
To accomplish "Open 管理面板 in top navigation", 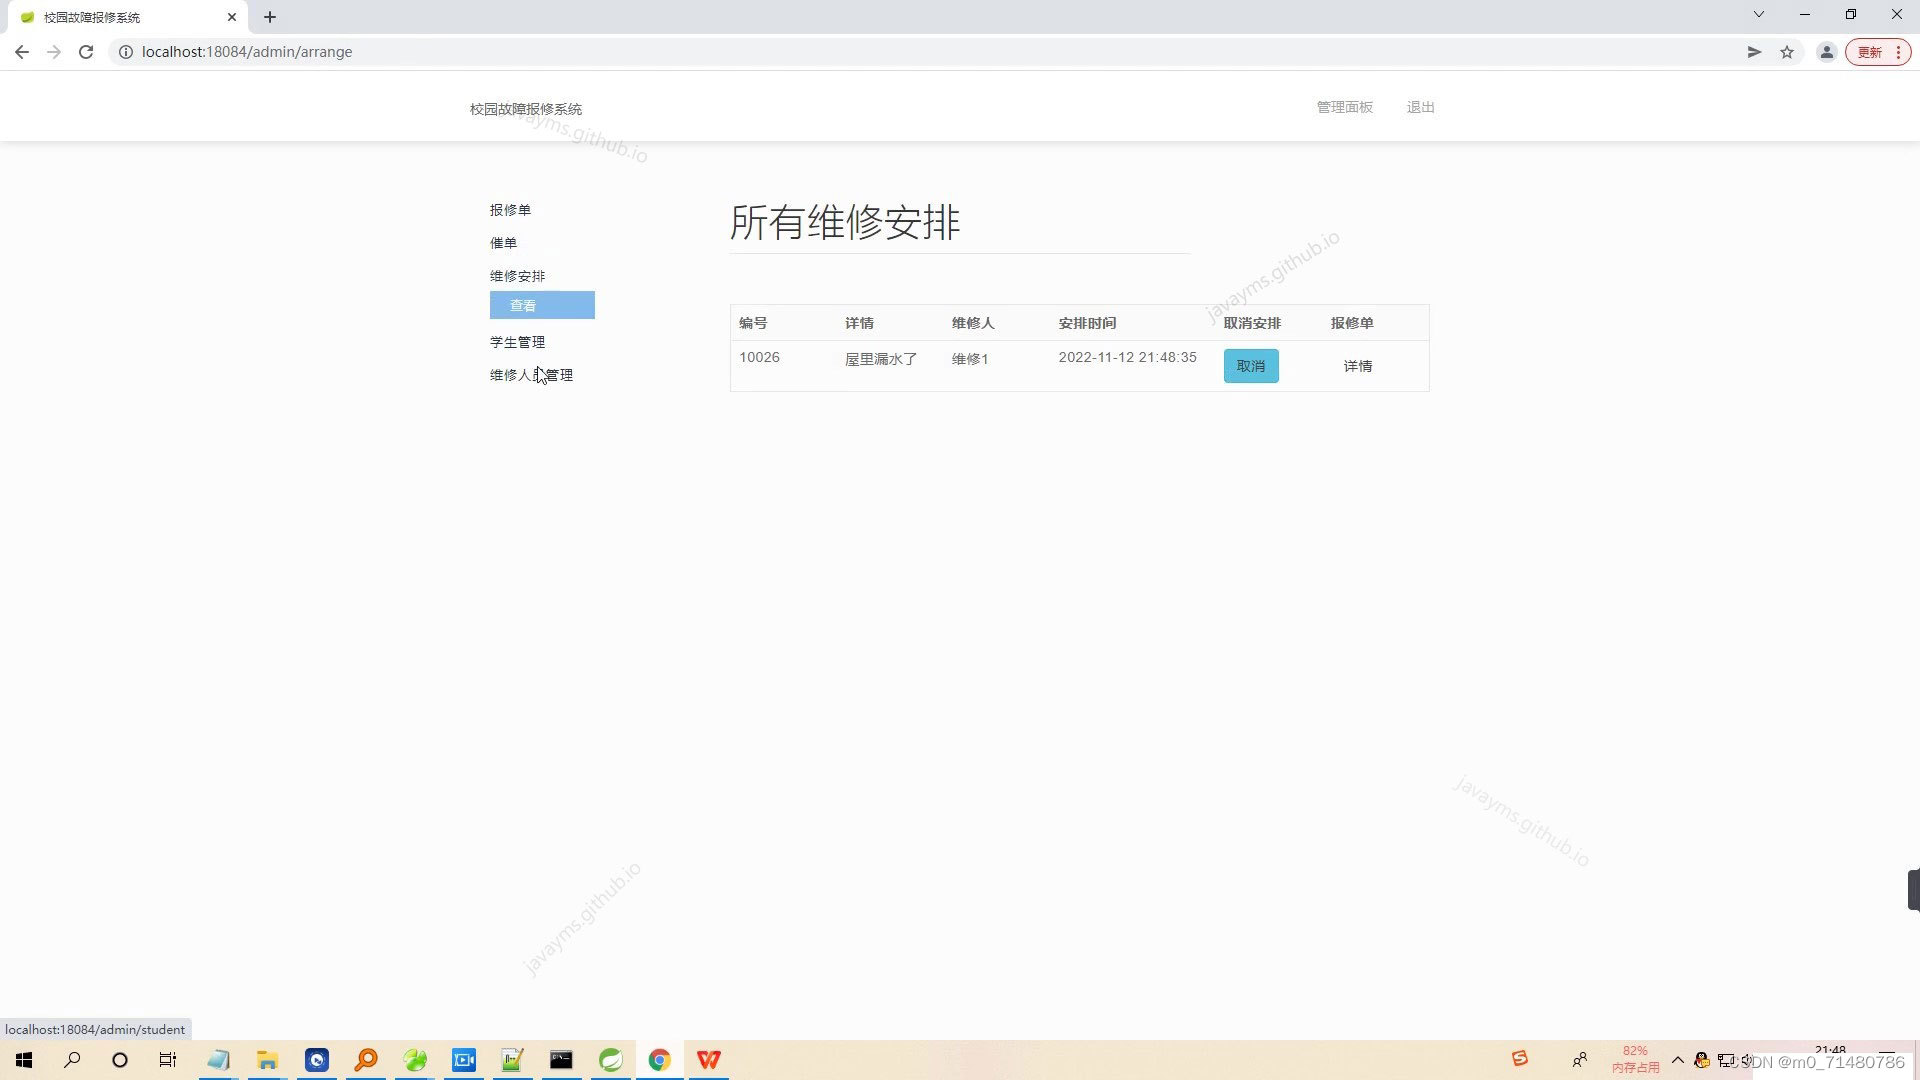I will pos(1345,107).
